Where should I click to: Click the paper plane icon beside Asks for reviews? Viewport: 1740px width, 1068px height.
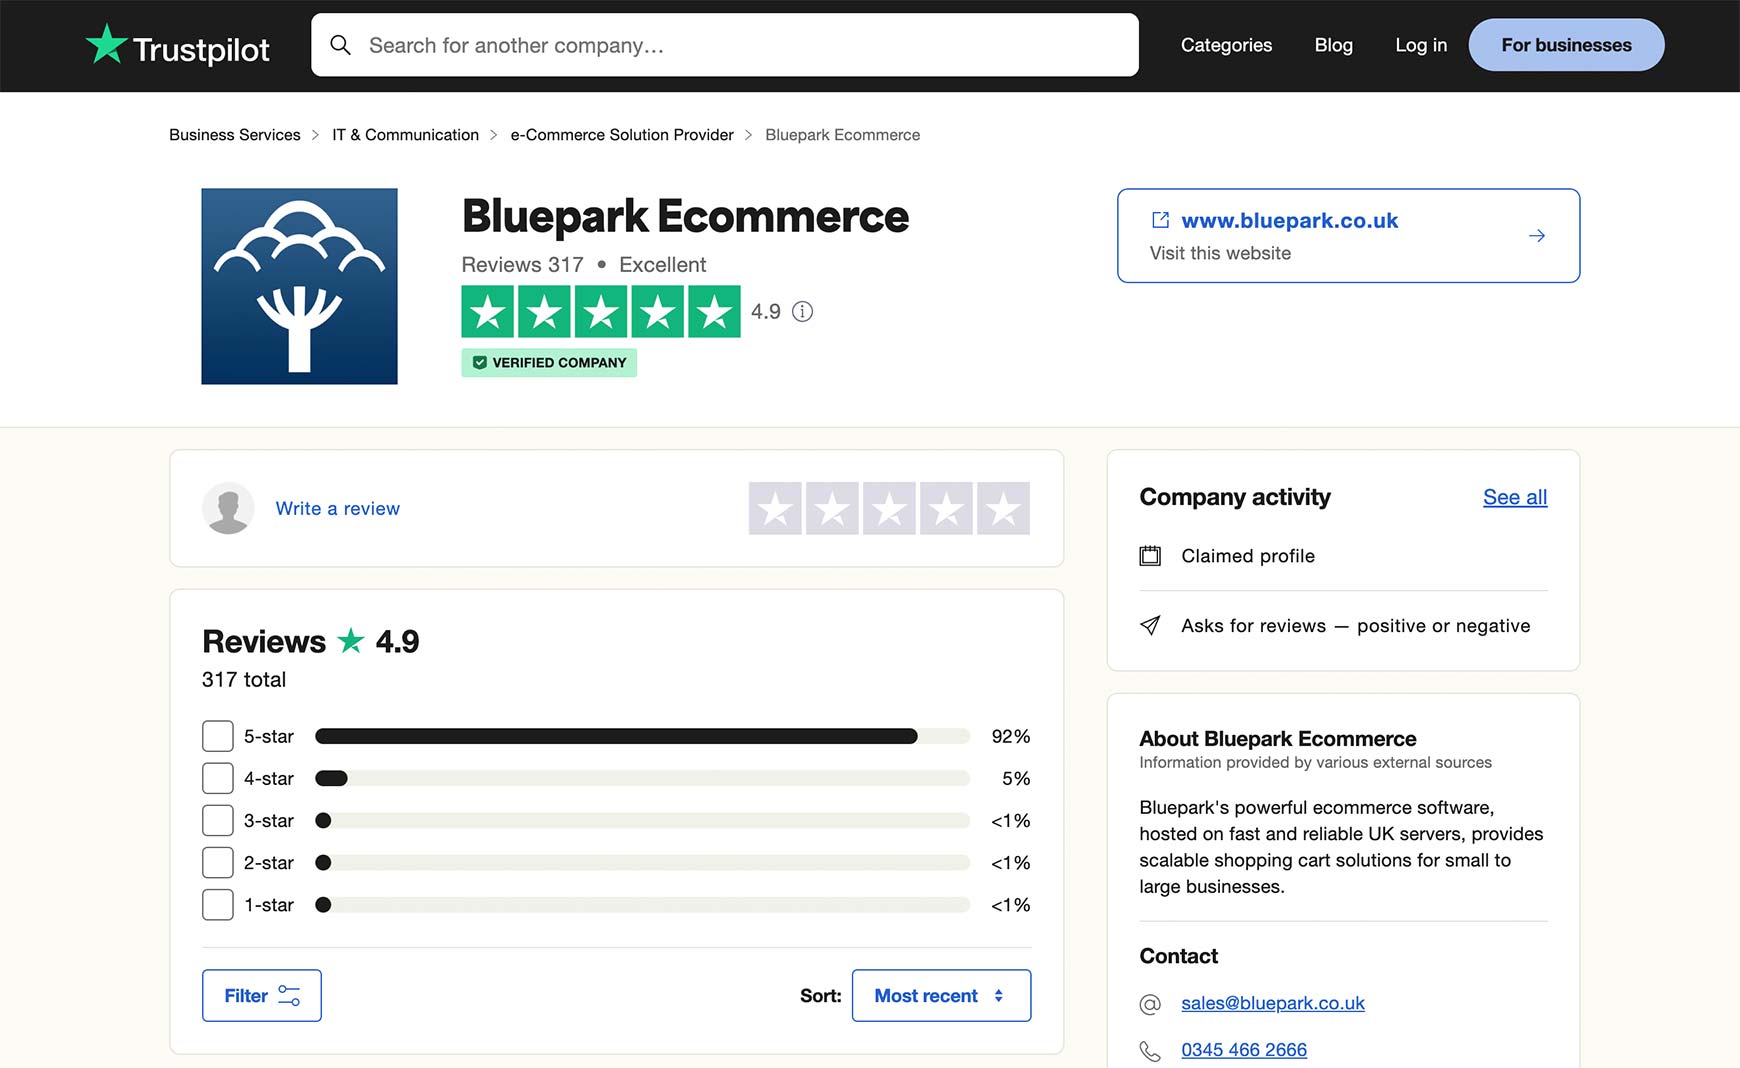point(1150,626)
